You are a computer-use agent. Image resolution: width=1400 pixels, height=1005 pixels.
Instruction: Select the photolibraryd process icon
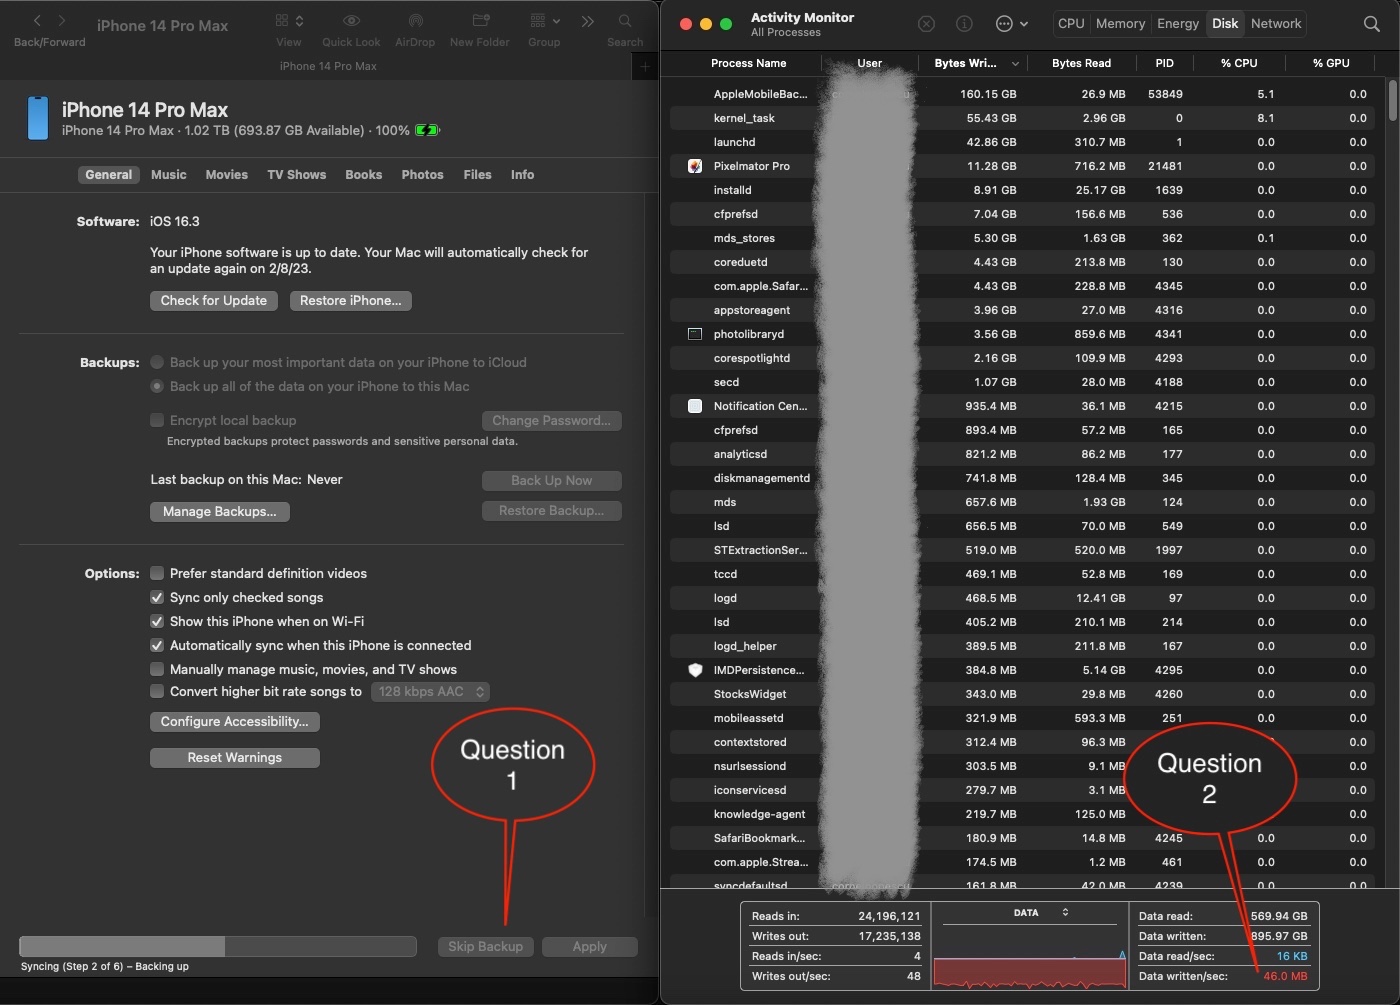tap(695, 334)
